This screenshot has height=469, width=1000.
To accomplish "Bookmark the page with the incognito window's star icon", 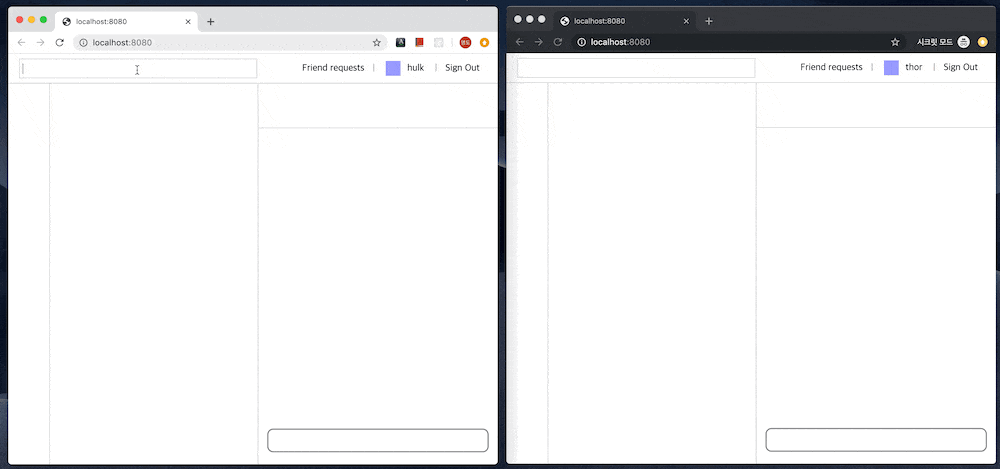I will click(x=895, y=42).
